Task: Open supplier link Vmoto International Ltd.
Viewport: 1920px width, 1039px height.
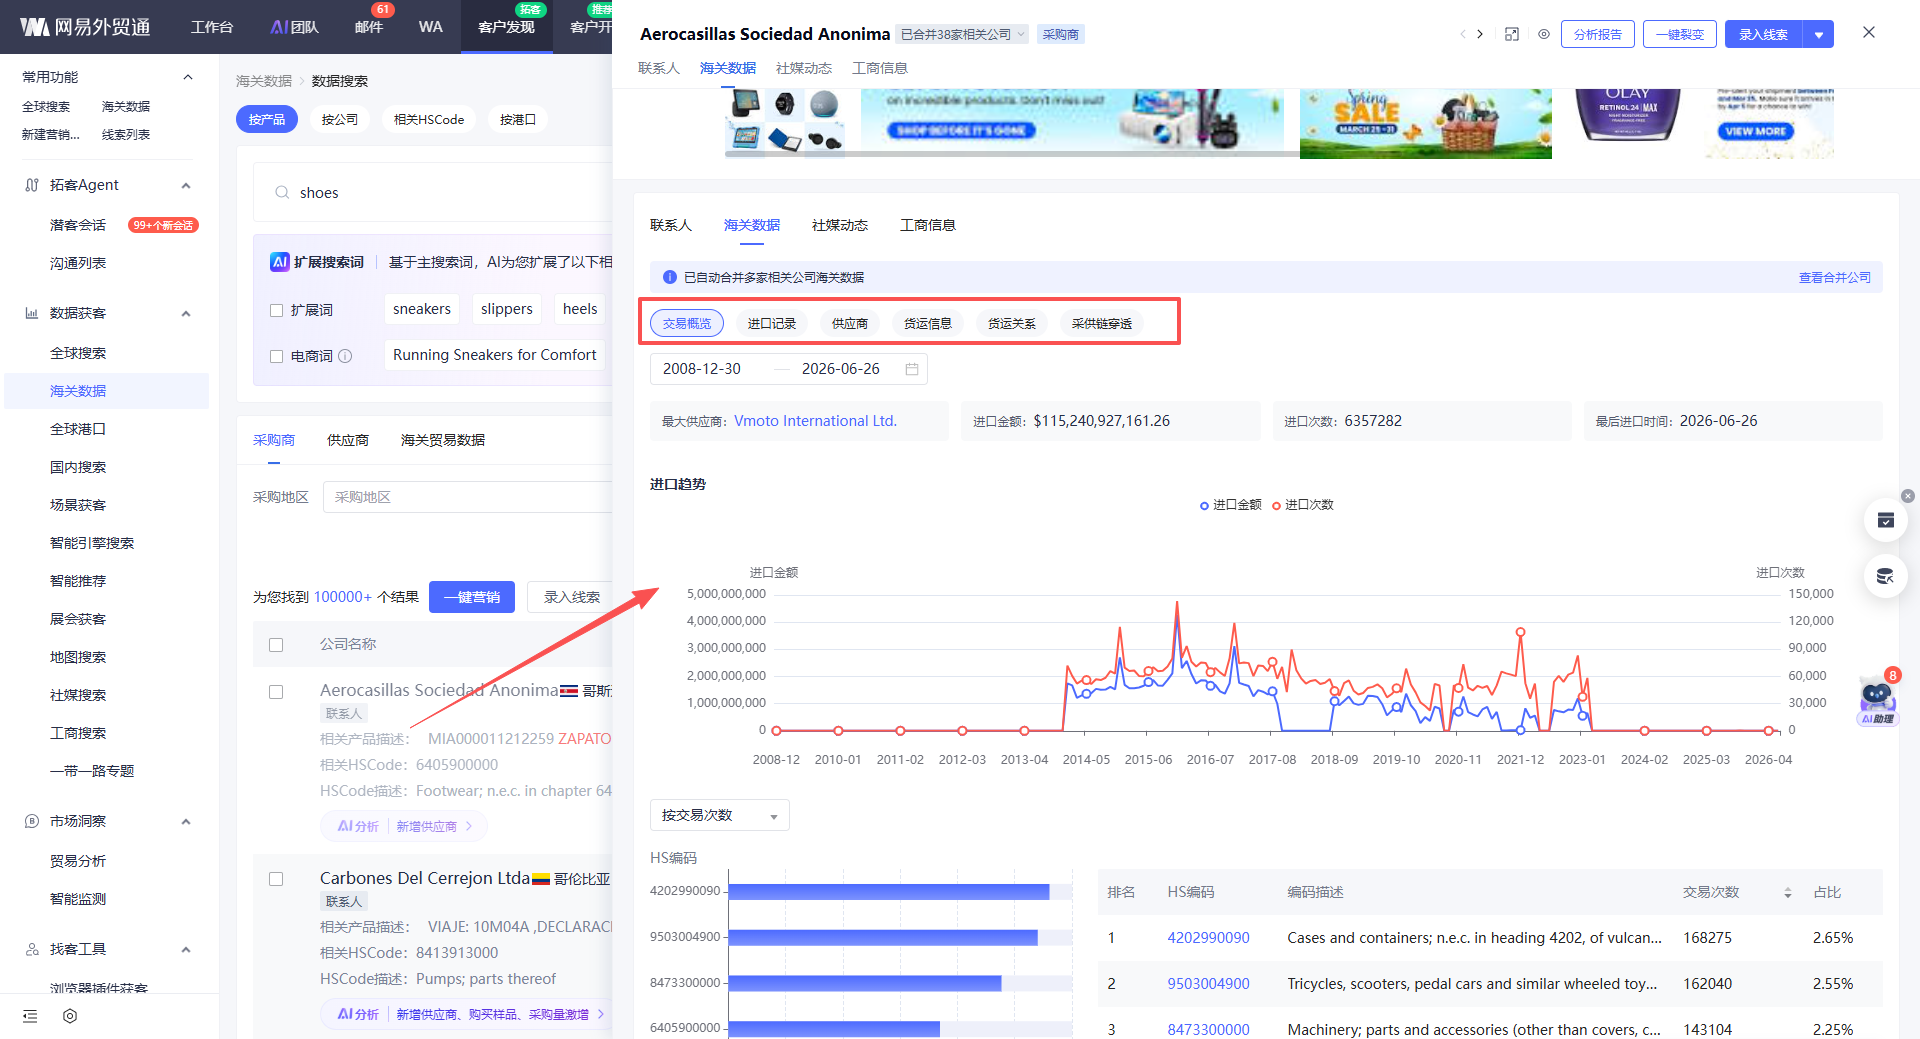Action: click(815, 421)
